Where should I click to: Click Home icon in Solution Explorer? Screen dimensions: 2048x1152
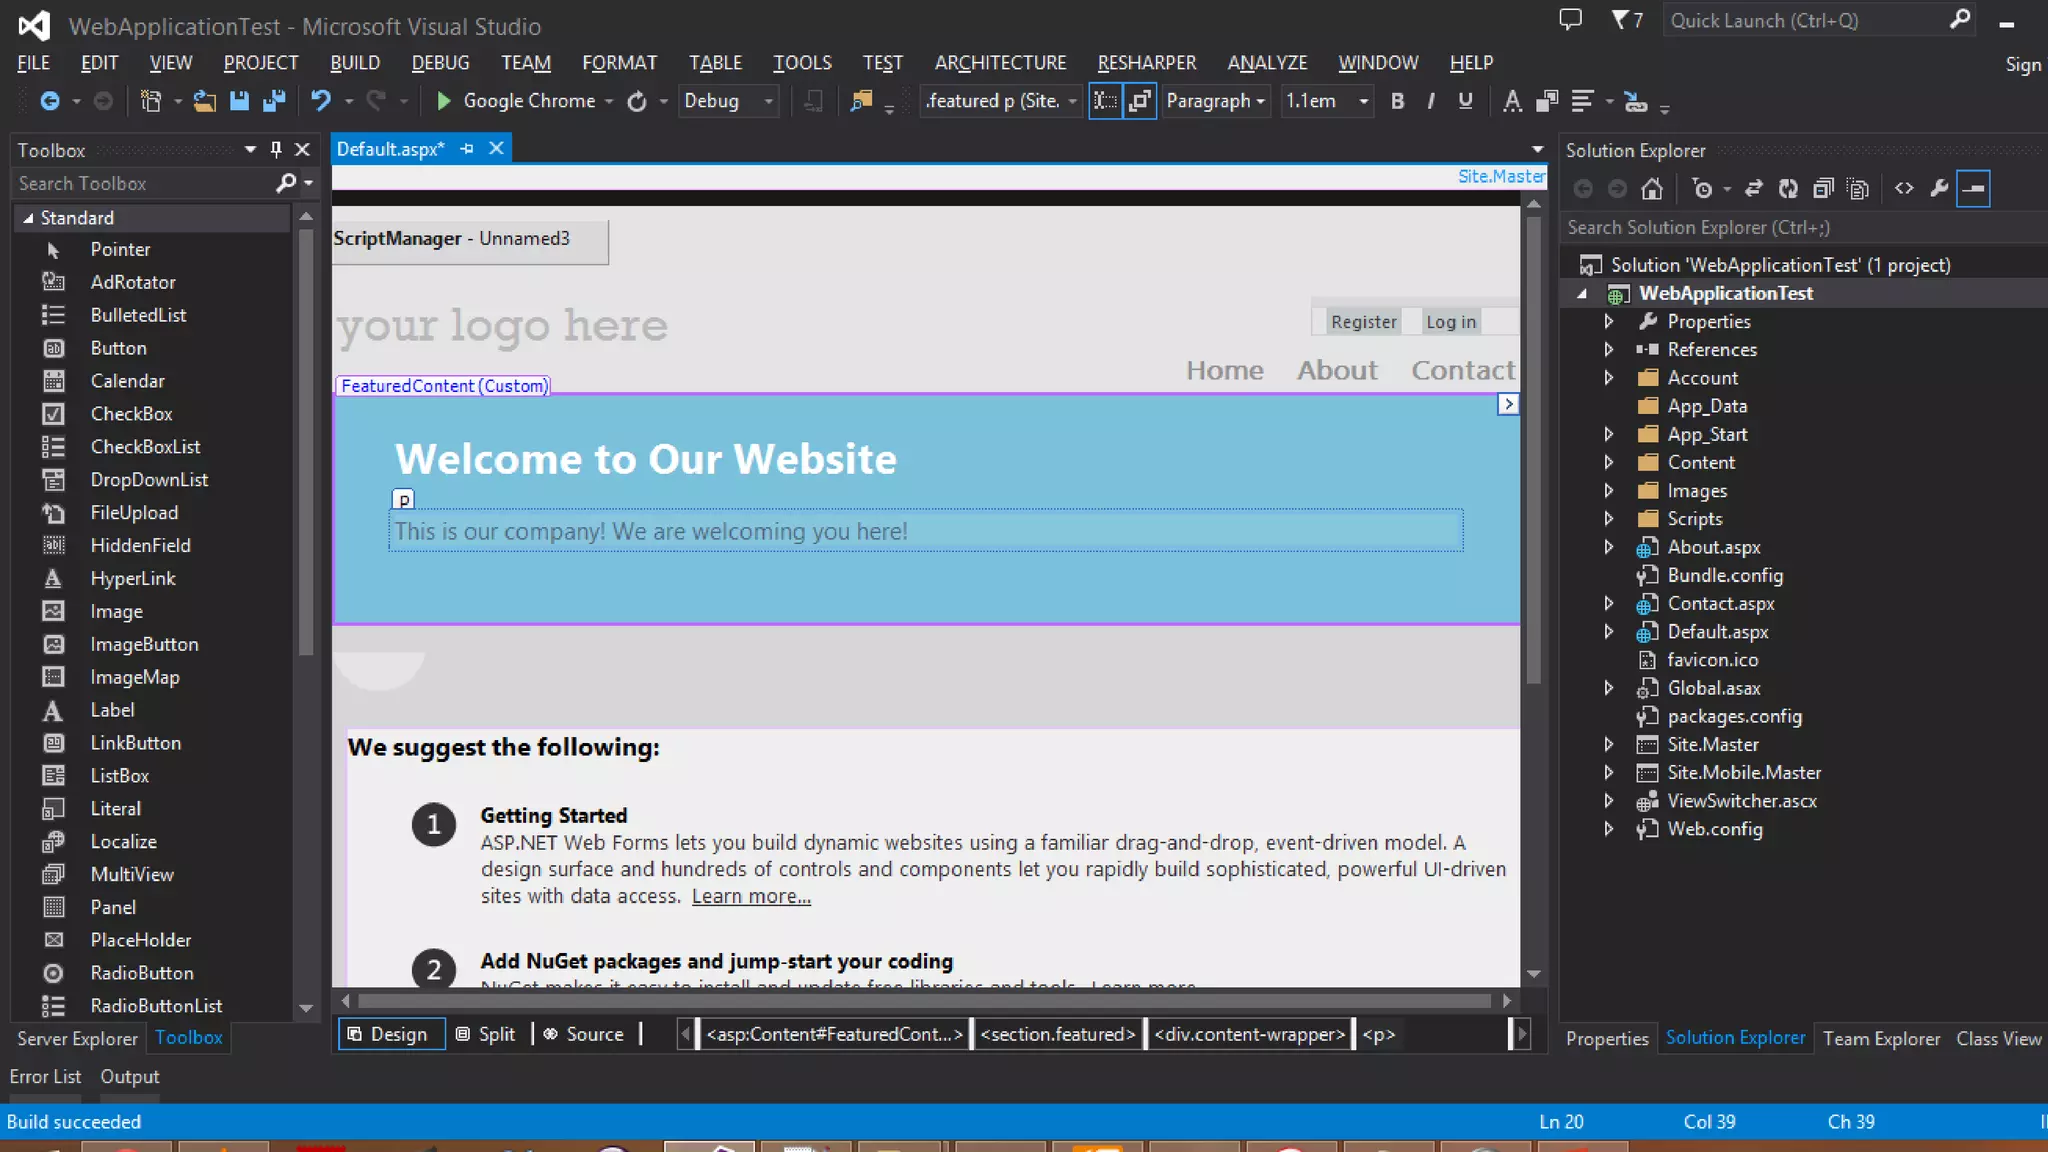1652,188
